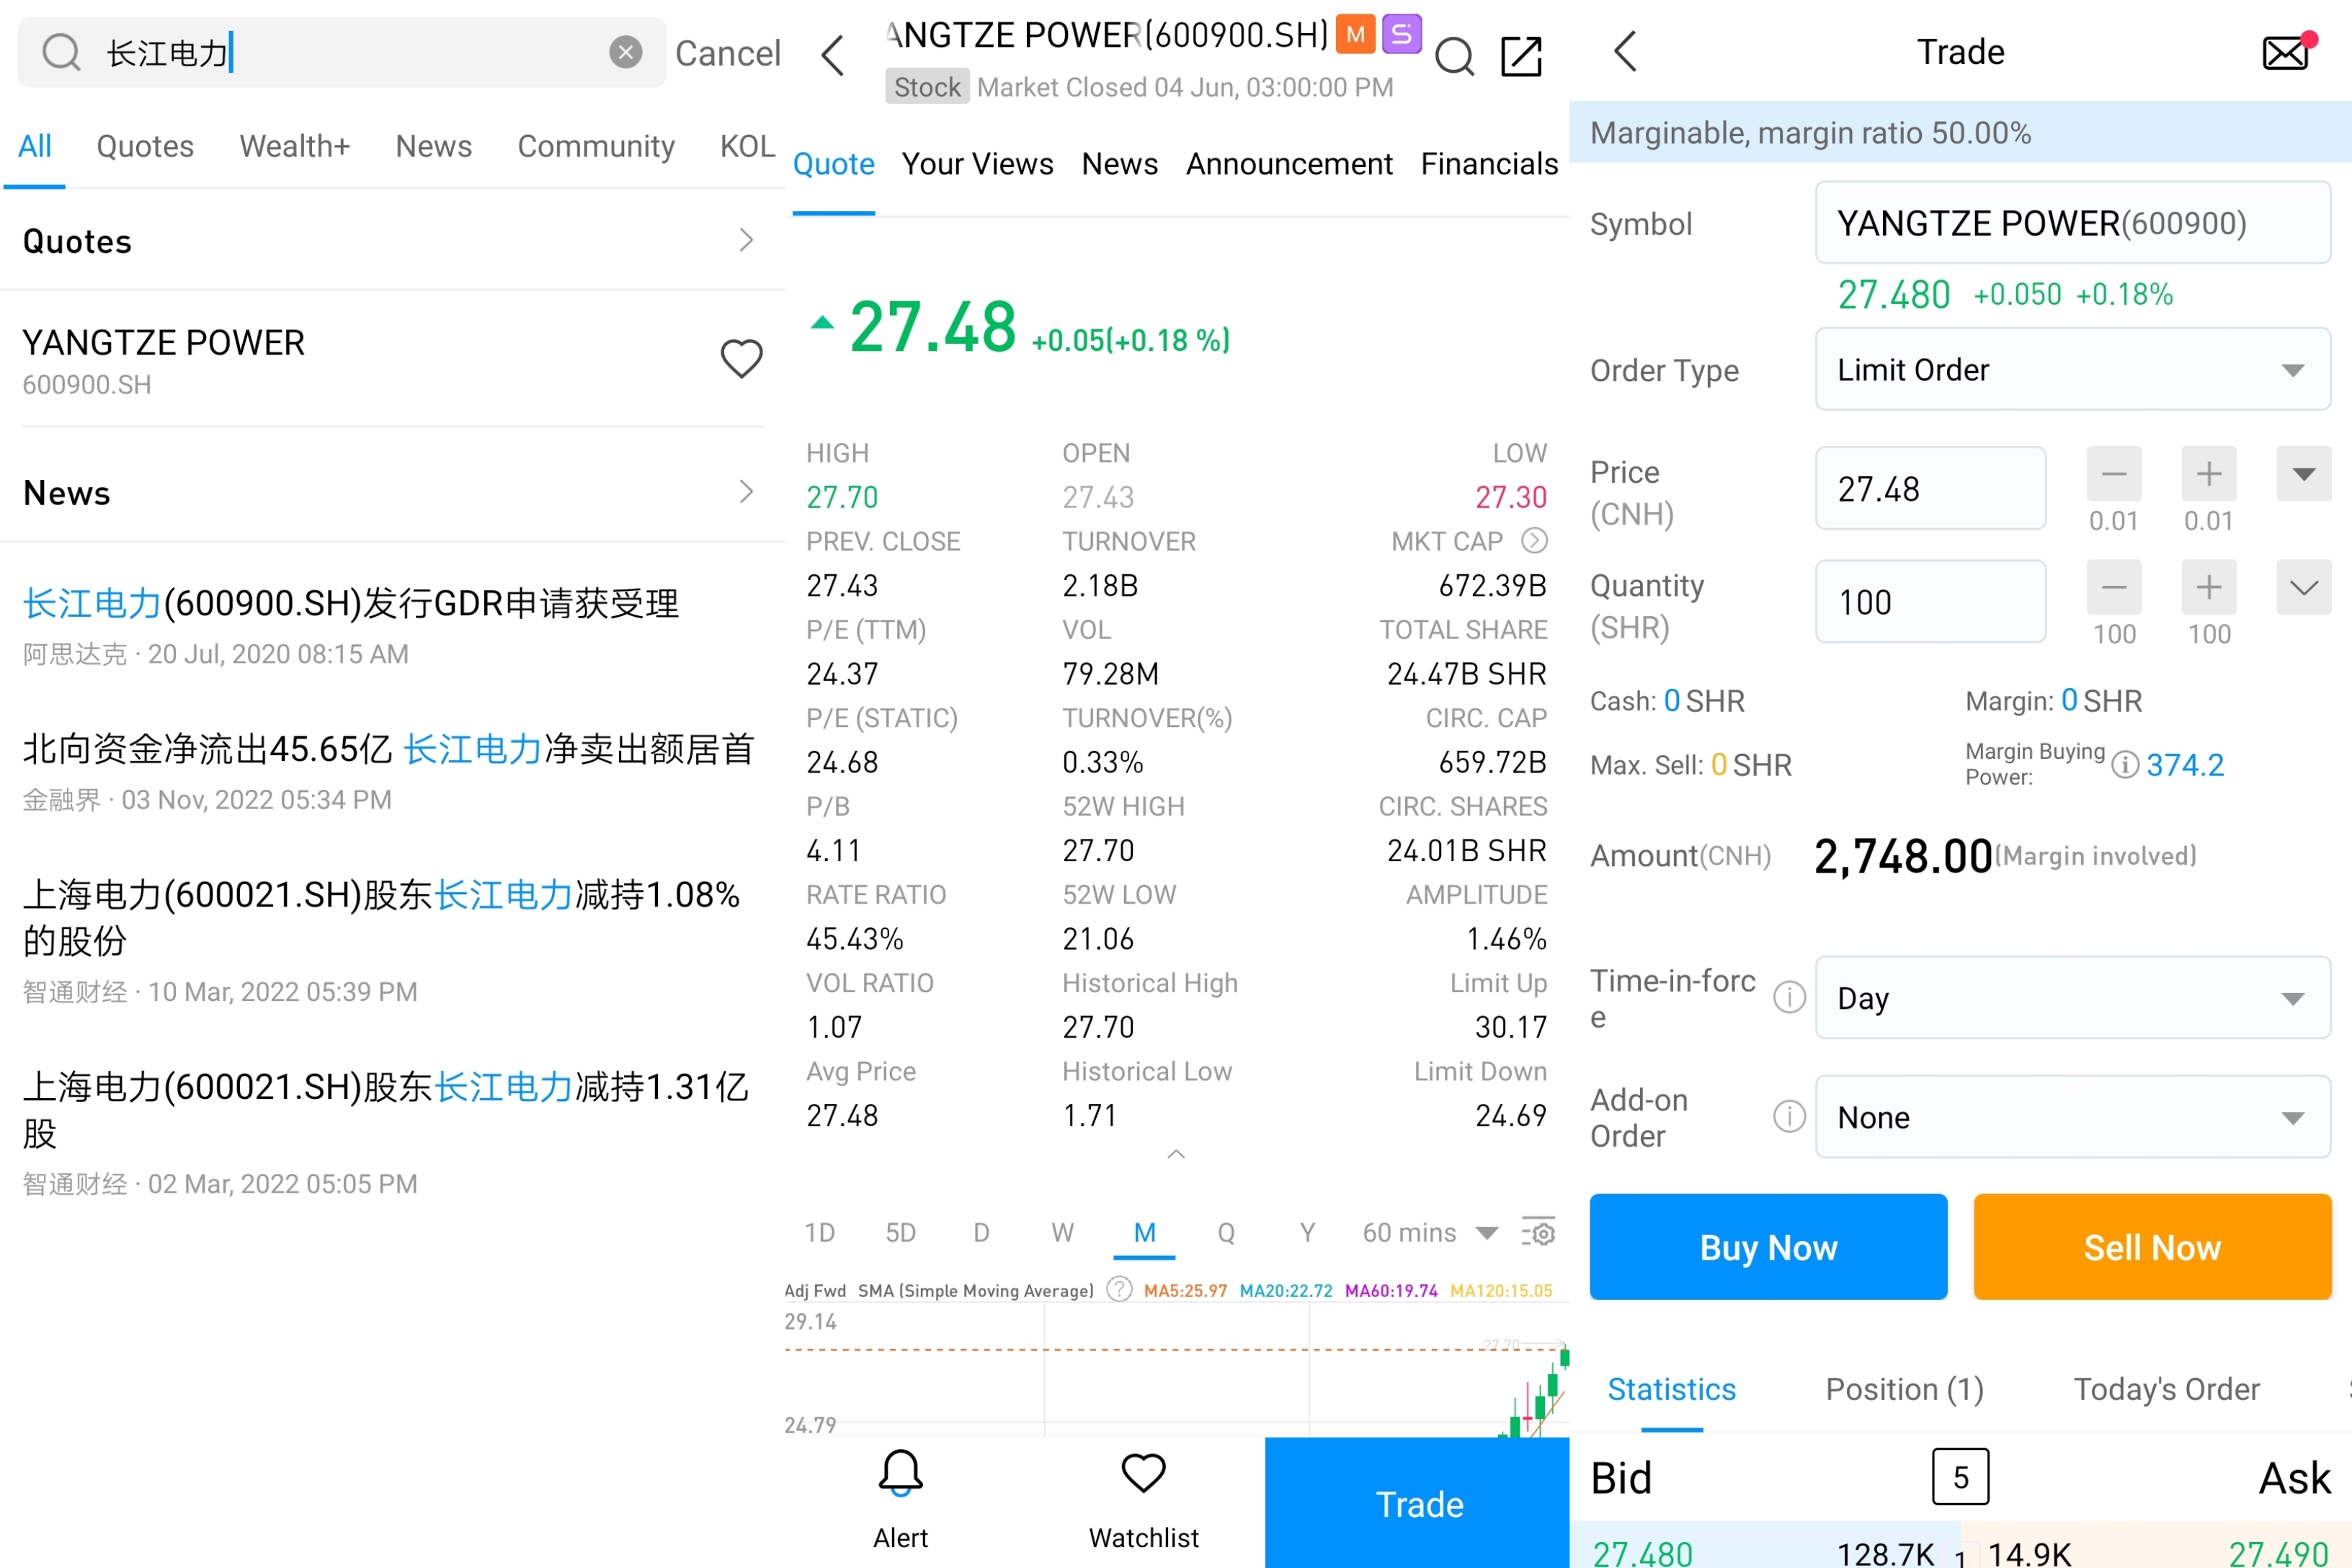This screenshot has width=2352, height=1568.
Task: Tap the magnifier icon in the search bar
Action: point(61,52)
